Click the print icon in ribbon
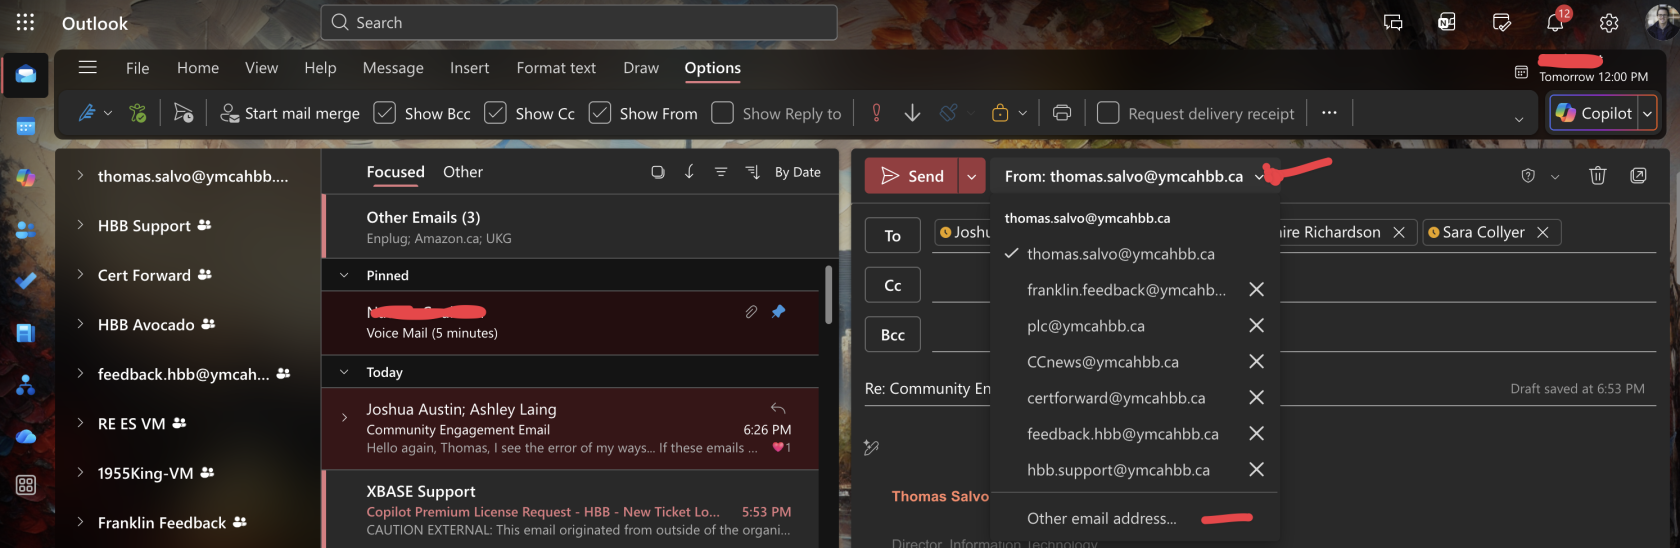Image resolution: width=1680 pixels, height=548 pixels. (1062, 113)
